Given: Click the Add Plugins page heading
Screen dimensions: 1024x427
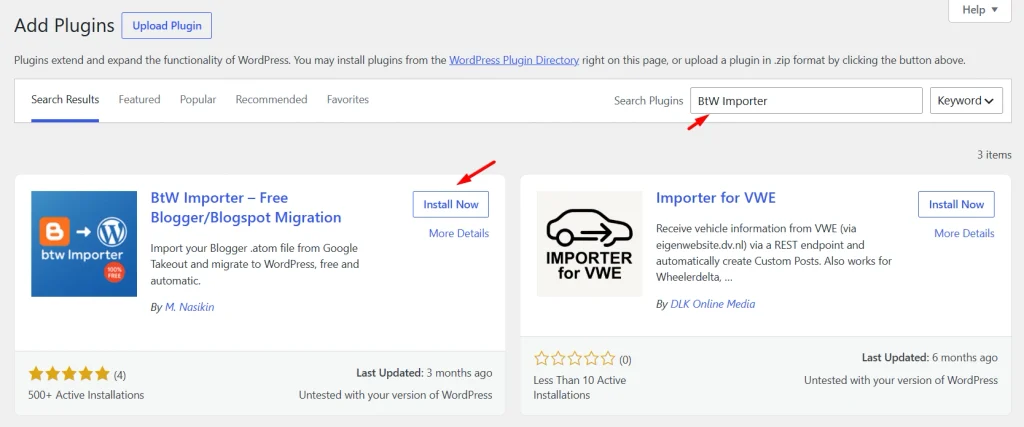Looking at the screenshot, I should [65, 26].
